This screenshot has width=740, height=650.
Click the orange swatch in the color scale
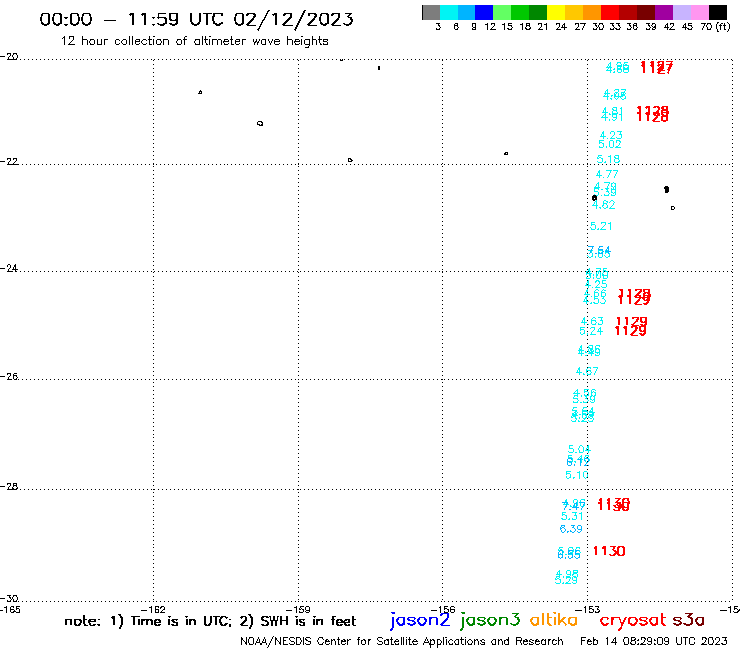[x=592, y=12]
